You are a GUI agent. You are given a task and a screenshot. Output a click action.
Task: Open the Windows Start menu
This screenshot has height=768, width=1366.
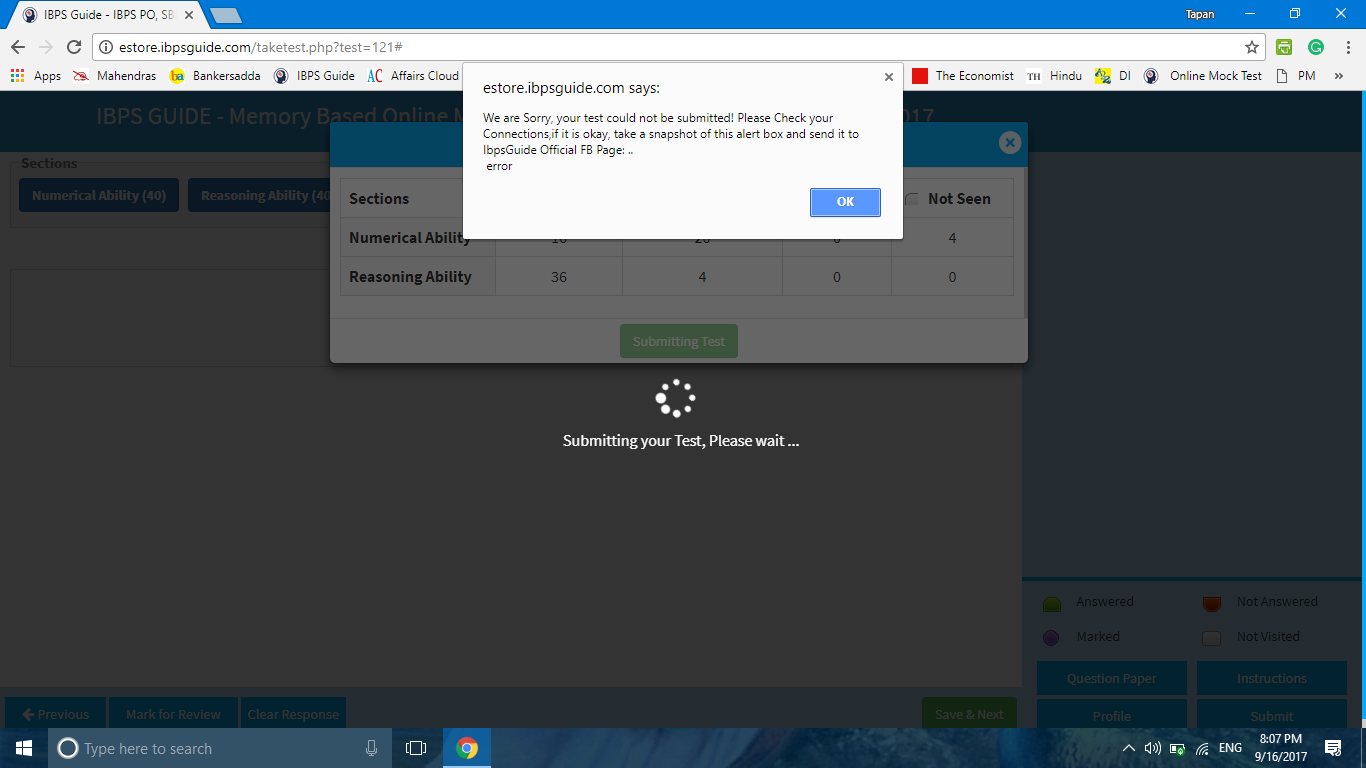pos(24,748)
